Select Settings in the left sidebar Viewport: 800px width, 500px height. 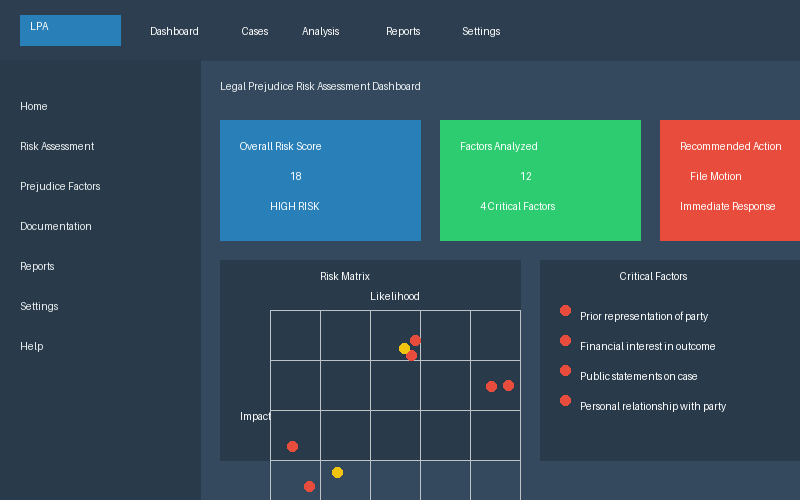[39, 306]
